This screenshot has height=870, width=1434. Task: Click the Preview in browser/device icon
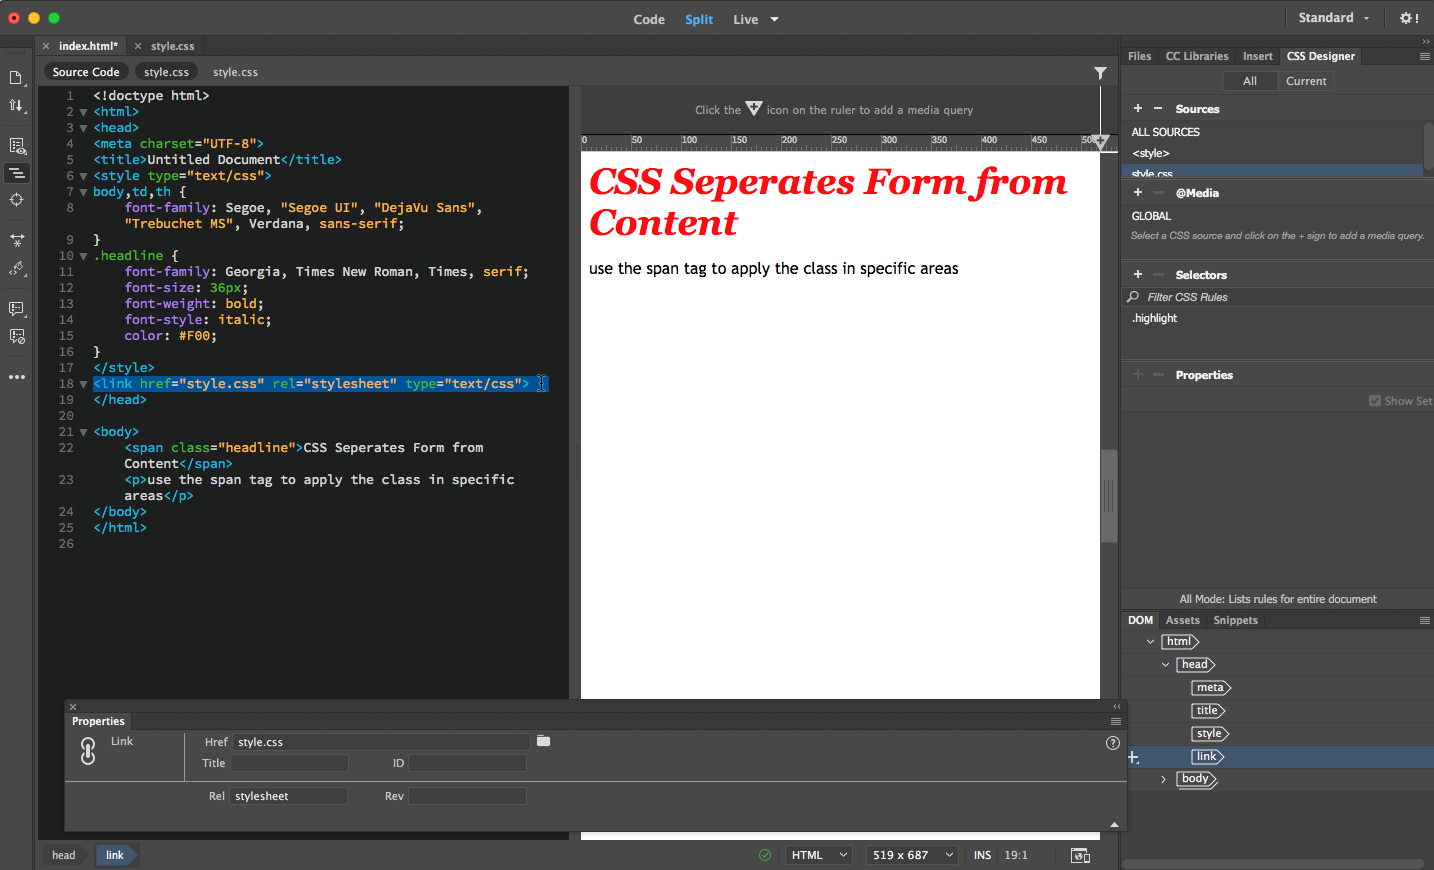[1080, 855]
